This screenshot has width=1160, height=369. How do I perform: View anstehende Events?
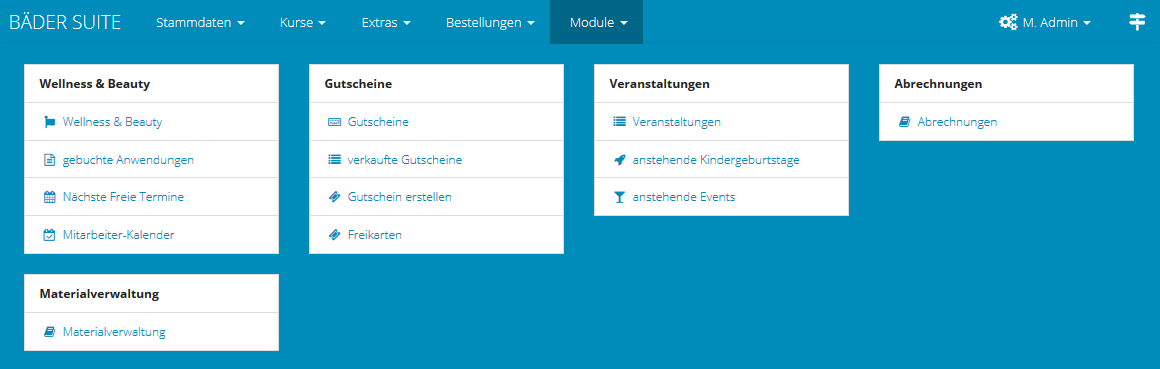tap(684, 197)
